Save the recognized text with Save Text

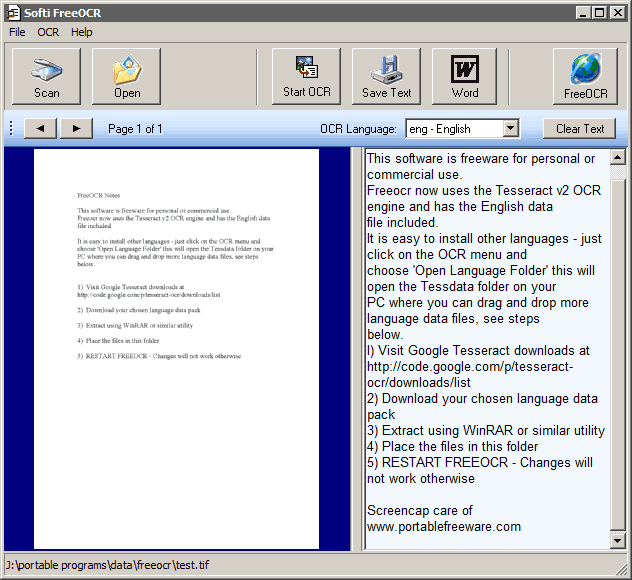pyautogui.click(x=386, y=76)
